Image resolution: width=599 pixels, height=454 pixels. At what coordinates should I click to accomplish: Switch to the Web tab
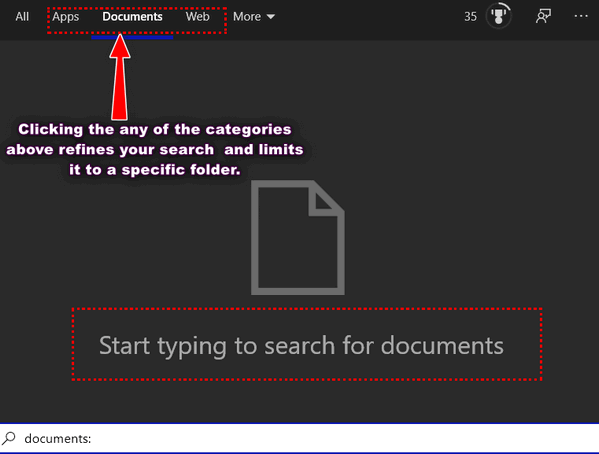coord(198,16)
